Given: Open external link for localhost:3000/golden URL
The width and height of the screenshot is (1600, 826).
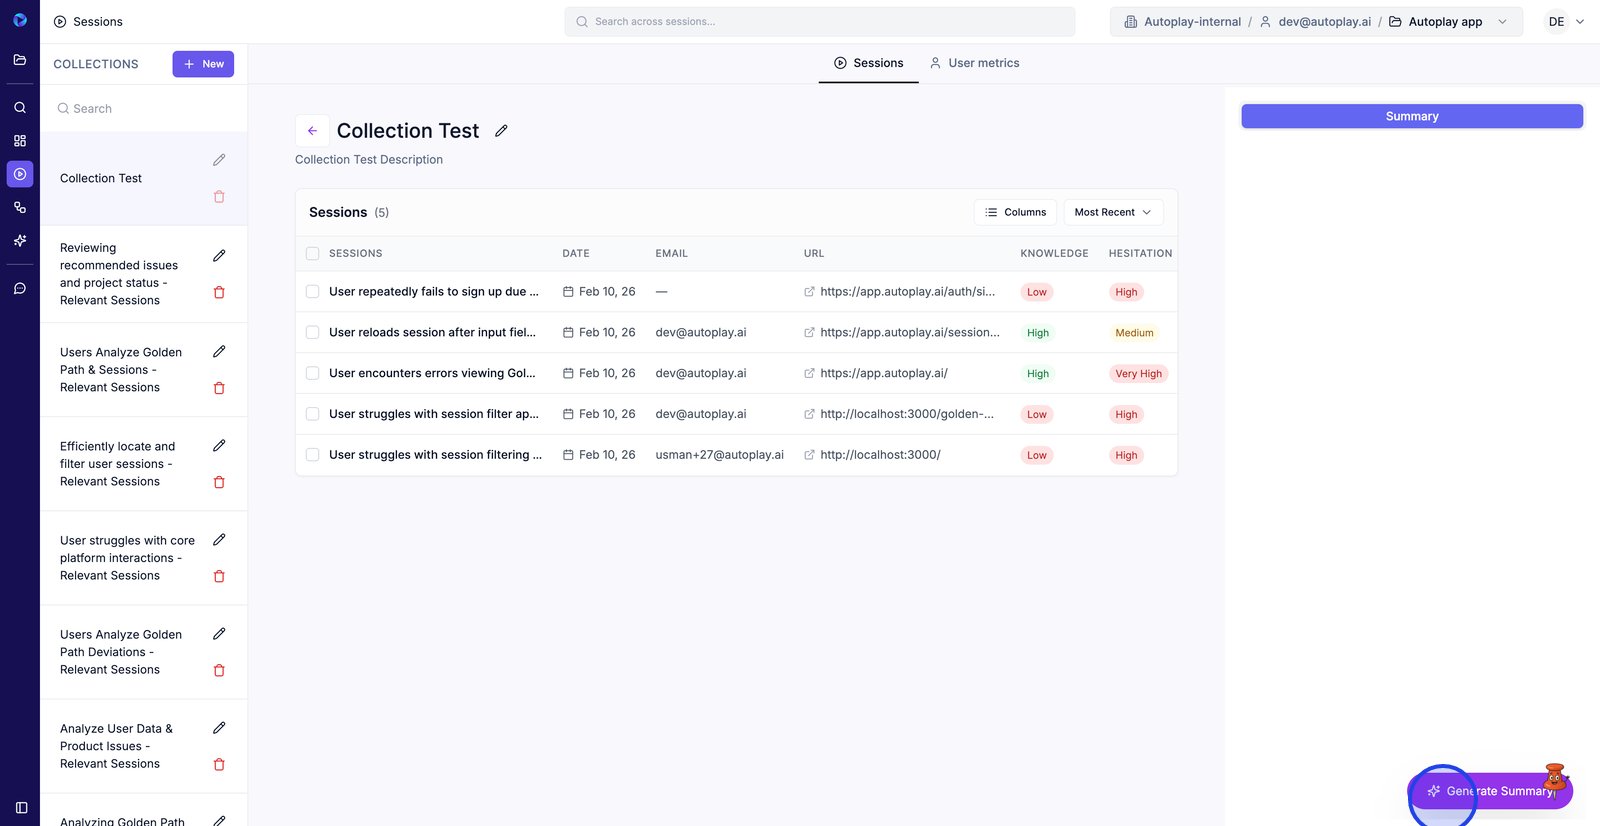Looking at the screenshot, I should (x=809, y=414).
